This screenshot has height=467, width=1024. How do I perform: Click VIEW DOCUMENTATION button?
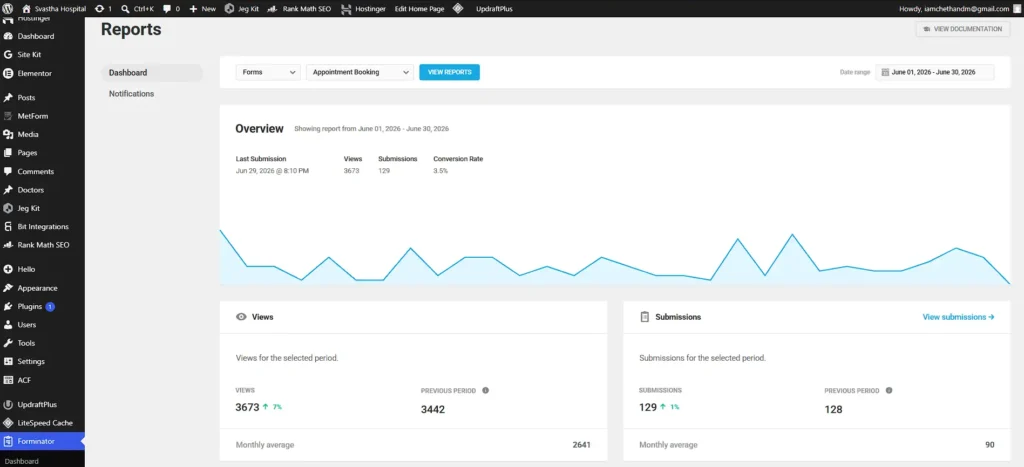(x=963, y=29)
